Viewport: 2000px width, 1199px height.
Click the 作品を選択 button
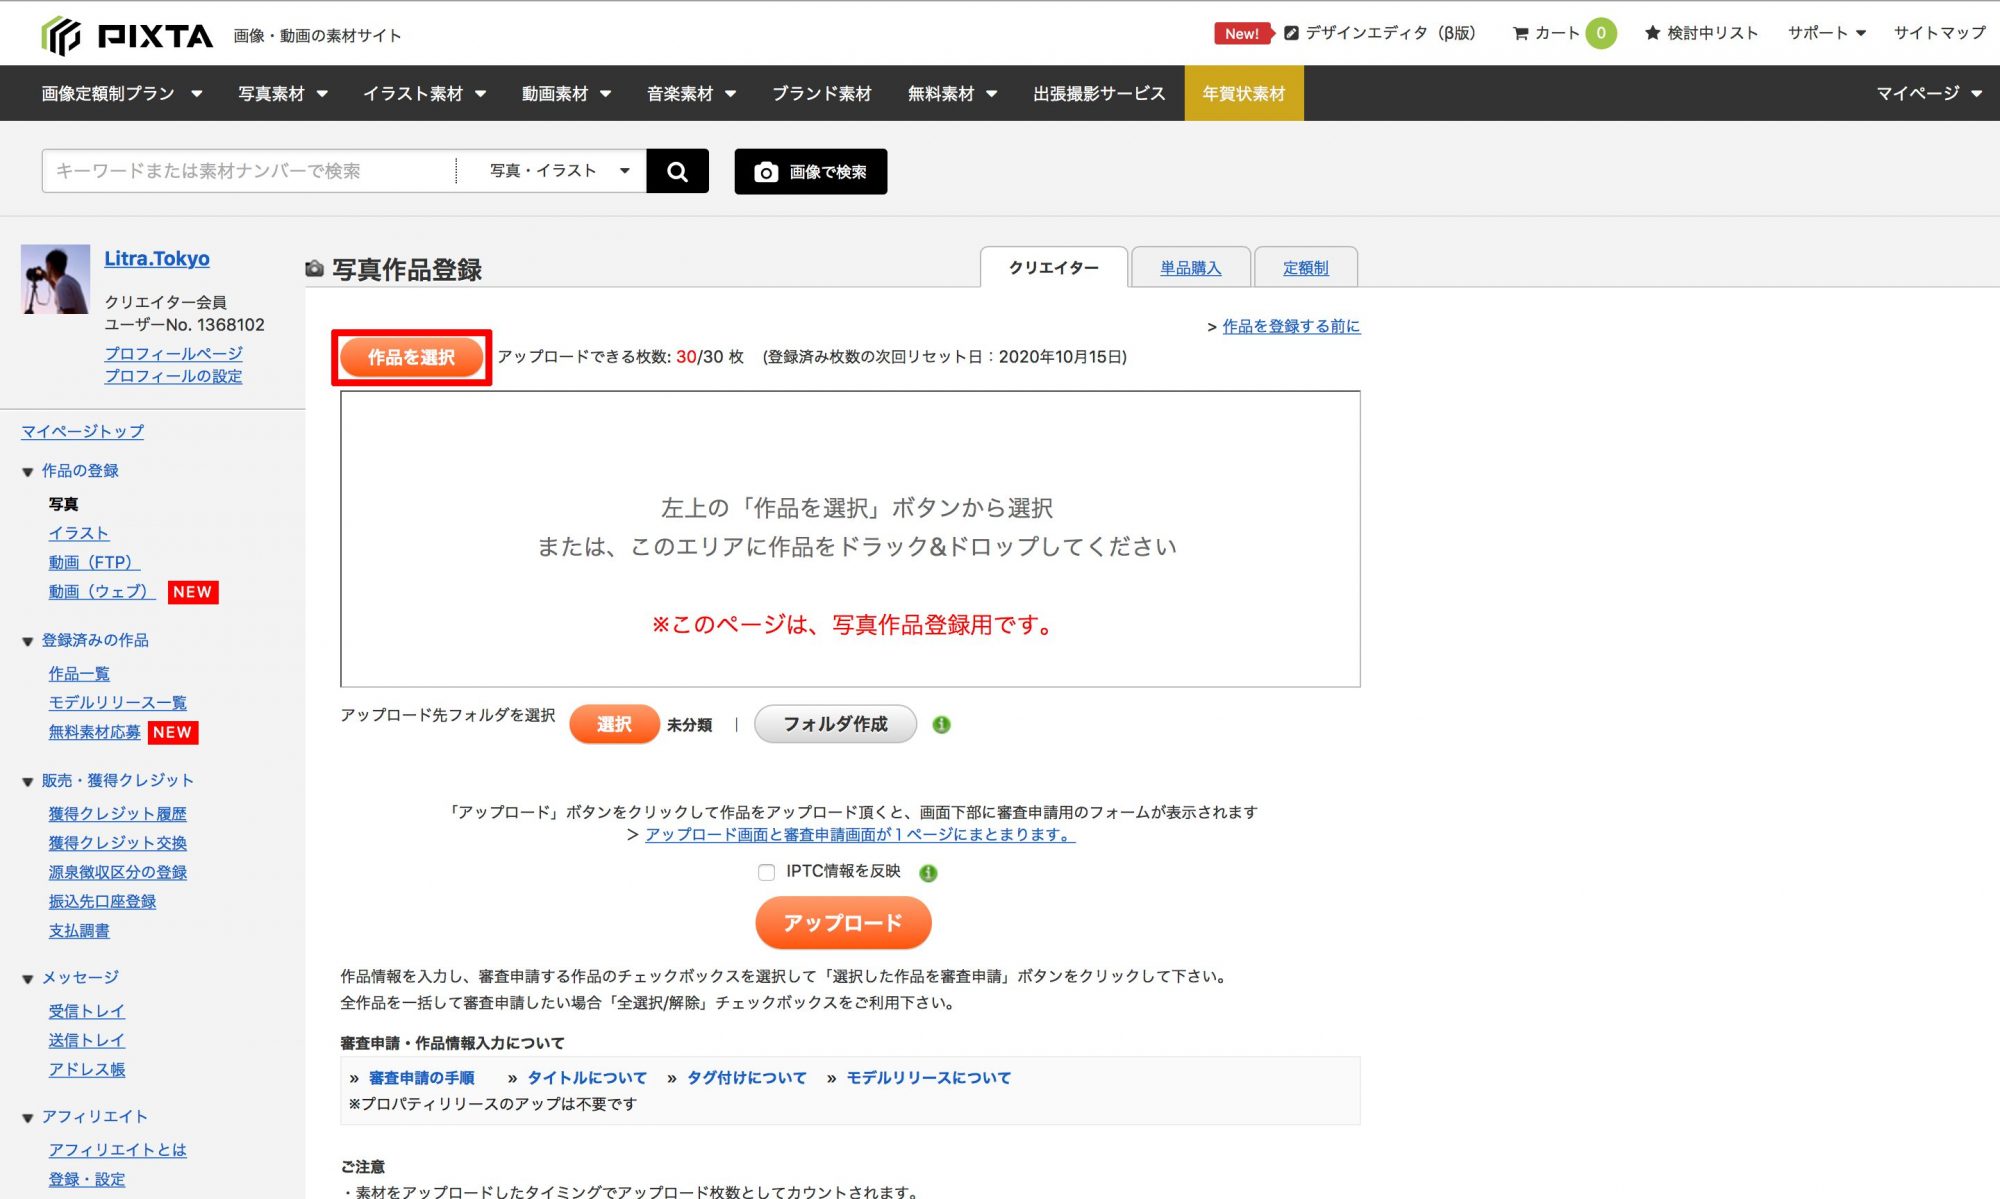point(410,357)
